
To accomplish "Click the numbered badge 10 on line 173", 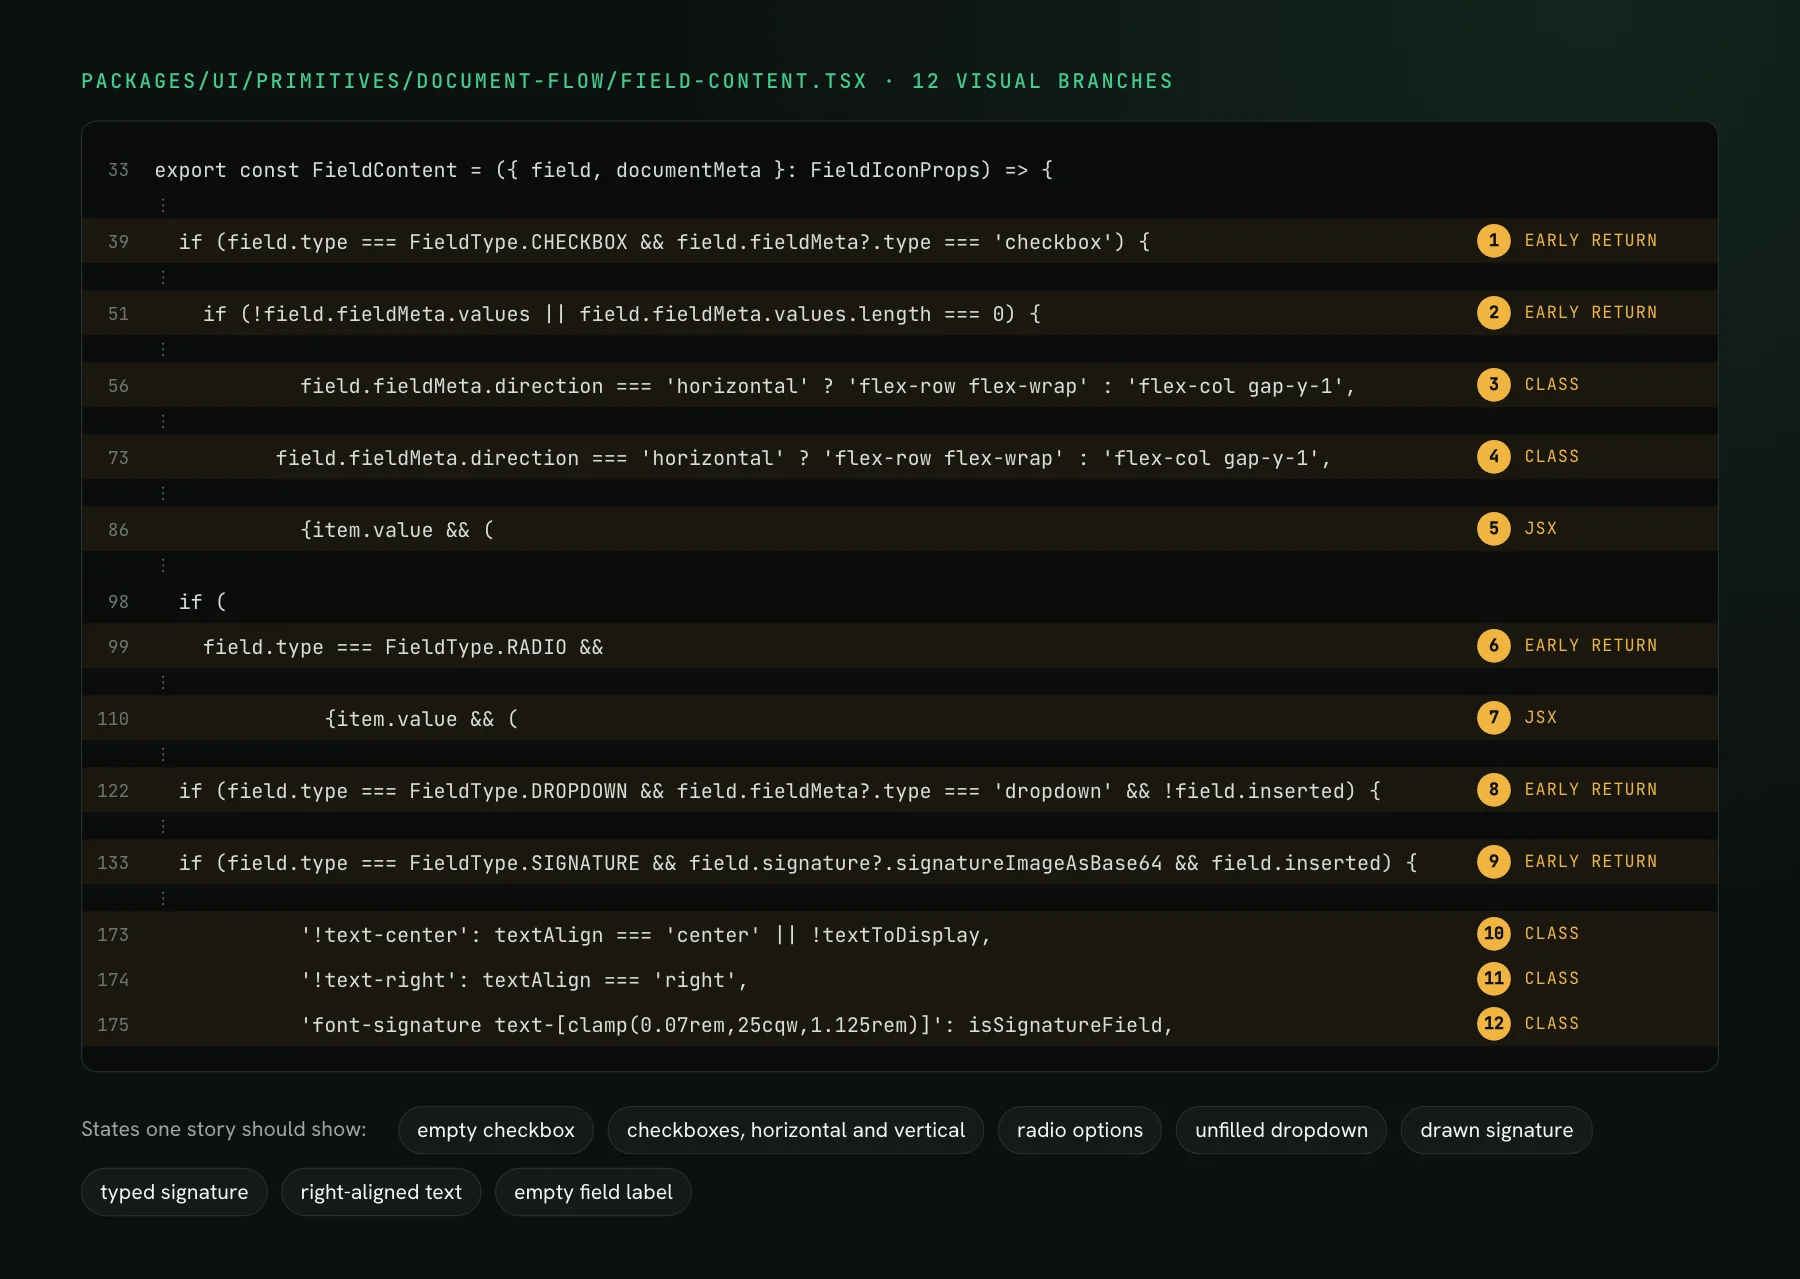I will point(1493,933).
